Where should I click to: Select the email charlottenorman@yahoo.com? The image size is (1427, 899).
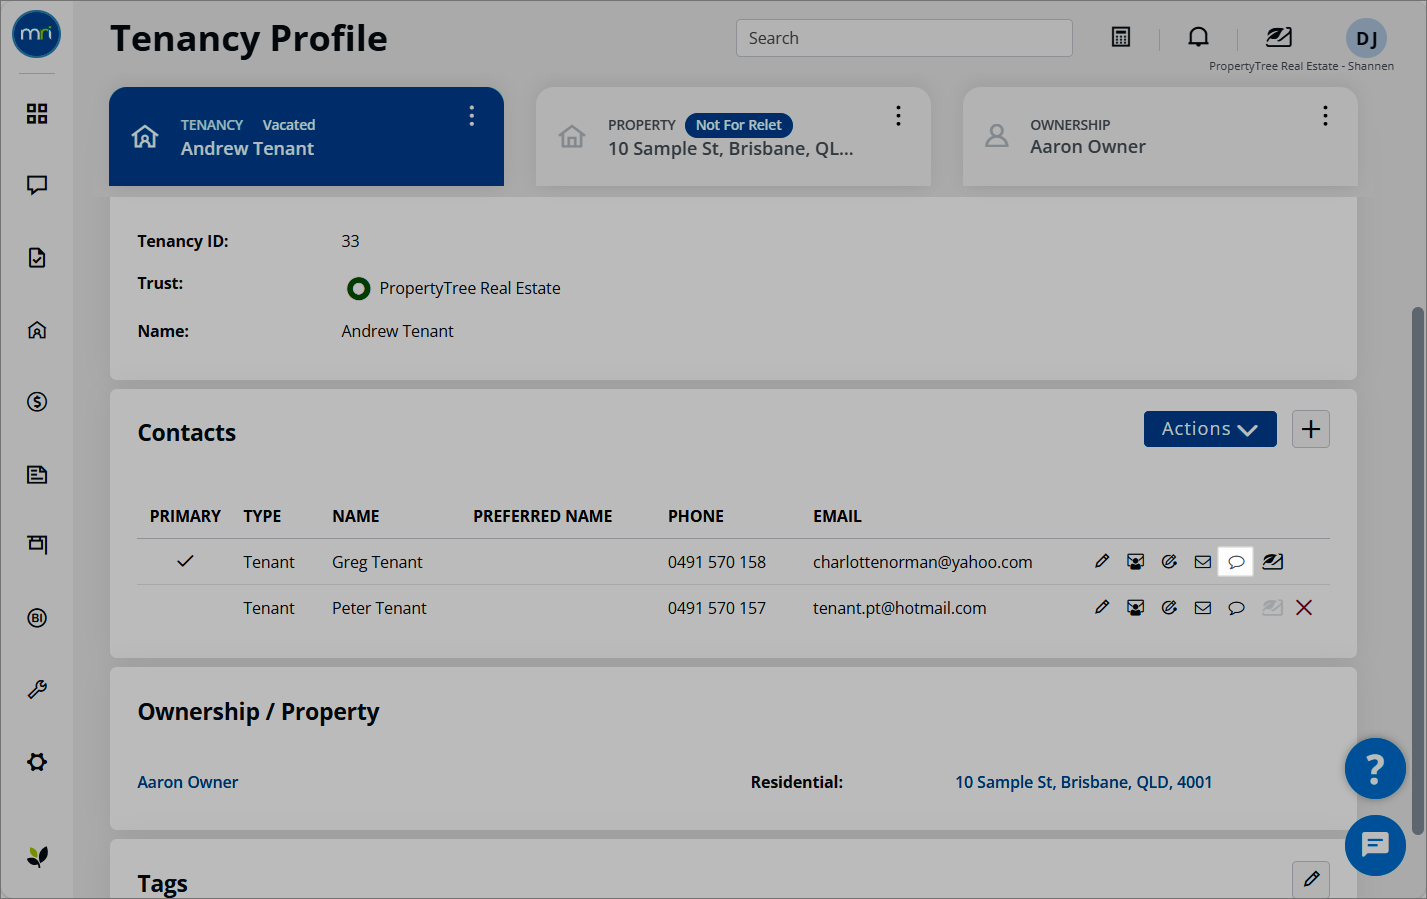pyautogui.click(x=922, y=562)
